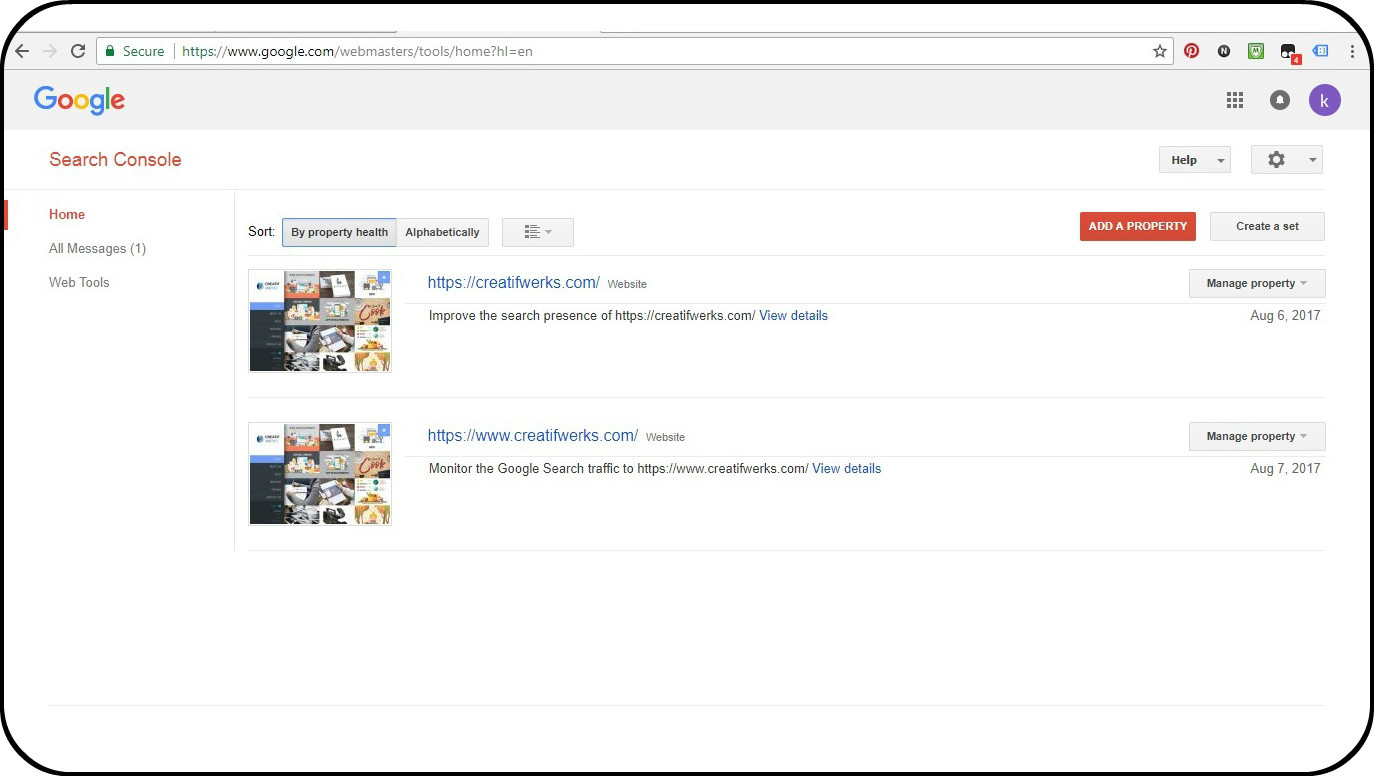The width and height of the screenshot is (1374, 776).
Task: Click View details for www.creatifwerks.com traffic message
Action: coord(846,468)
